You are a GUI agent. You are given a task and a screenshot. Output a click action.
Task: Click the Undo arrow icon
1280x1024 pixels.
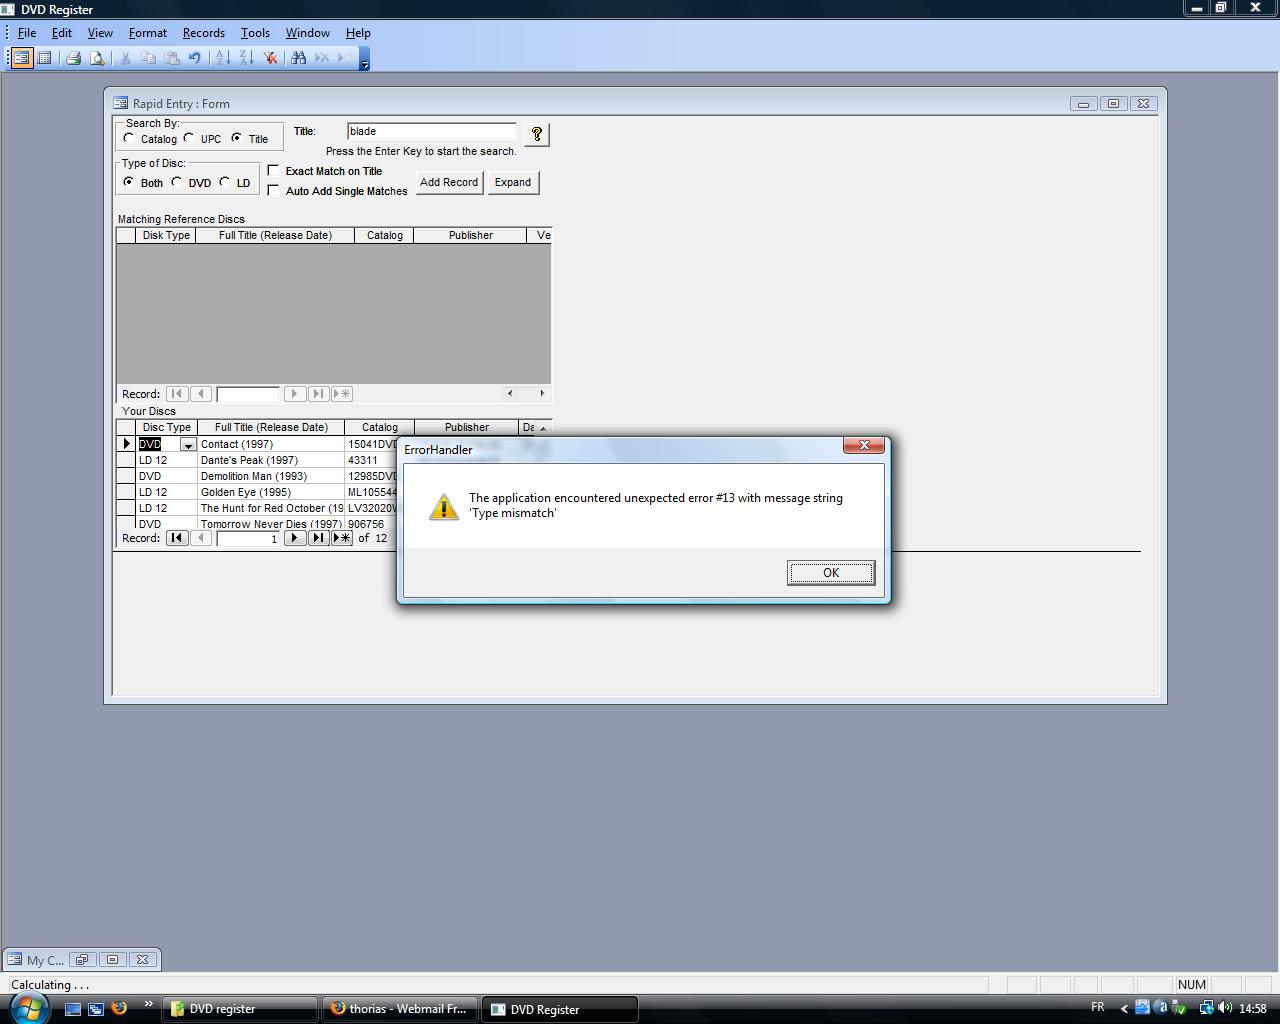[194, 58]
